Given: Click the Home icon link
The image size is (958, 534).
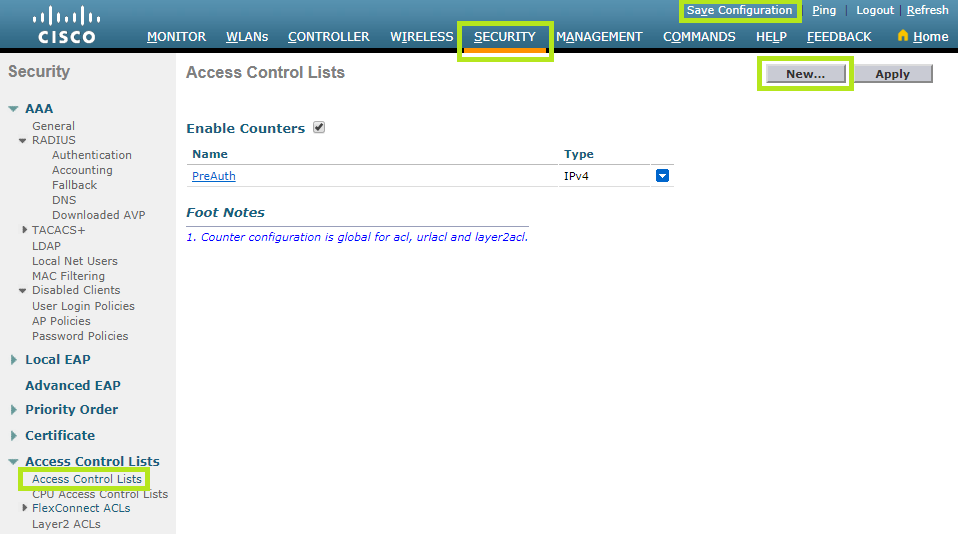Looking at the screenshot, I should click(x=922, y=36).
